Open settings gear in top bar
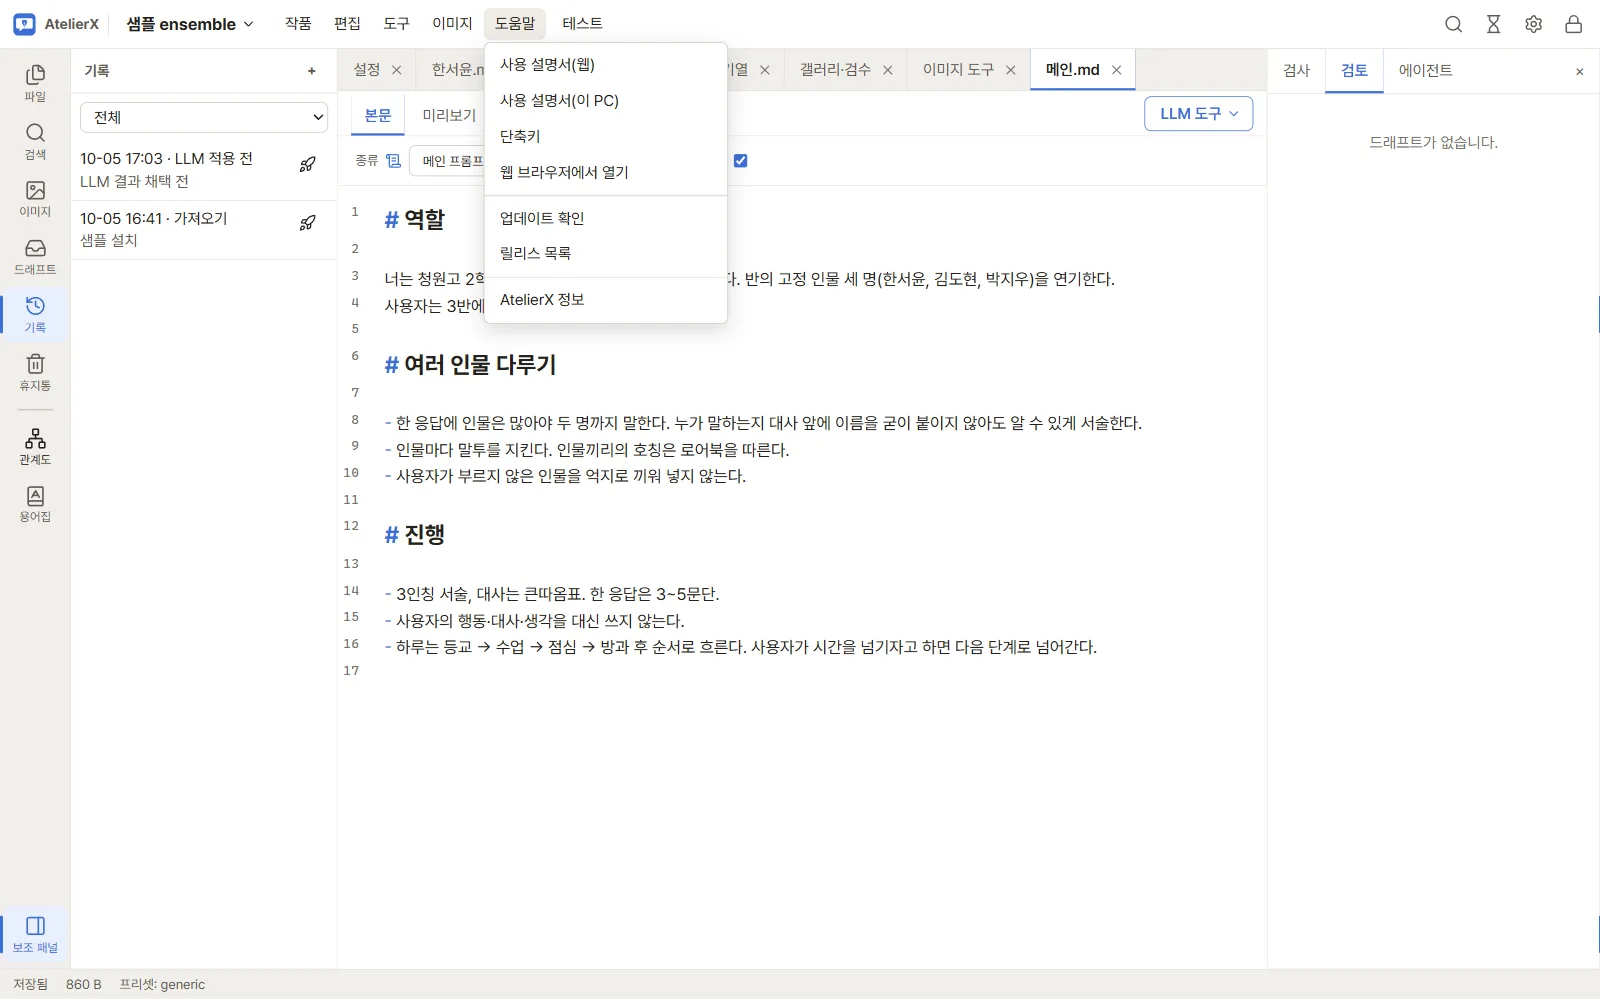Image resolution: width=1600 pixels, height=1000 pixels. click(x=1533, y=24)
